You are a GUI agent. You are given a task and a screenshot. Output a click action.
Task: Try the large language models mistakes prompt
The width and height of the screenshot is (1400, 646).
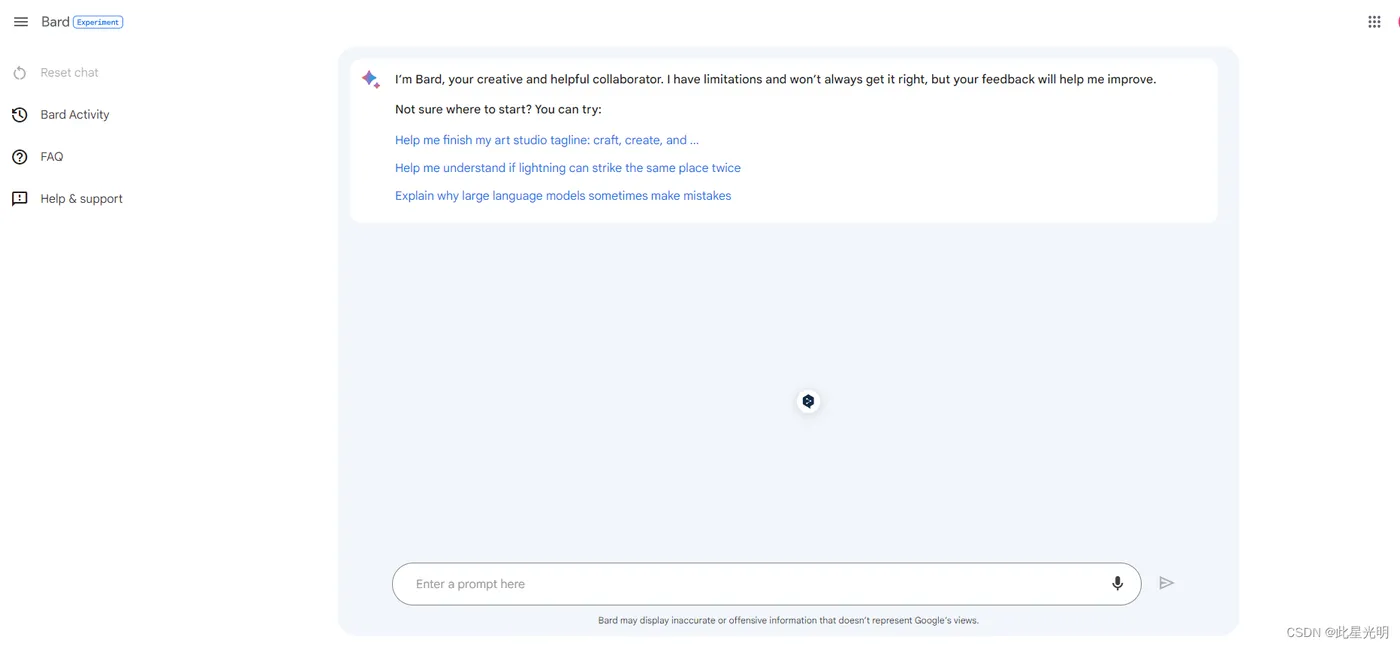coord(563,196)
